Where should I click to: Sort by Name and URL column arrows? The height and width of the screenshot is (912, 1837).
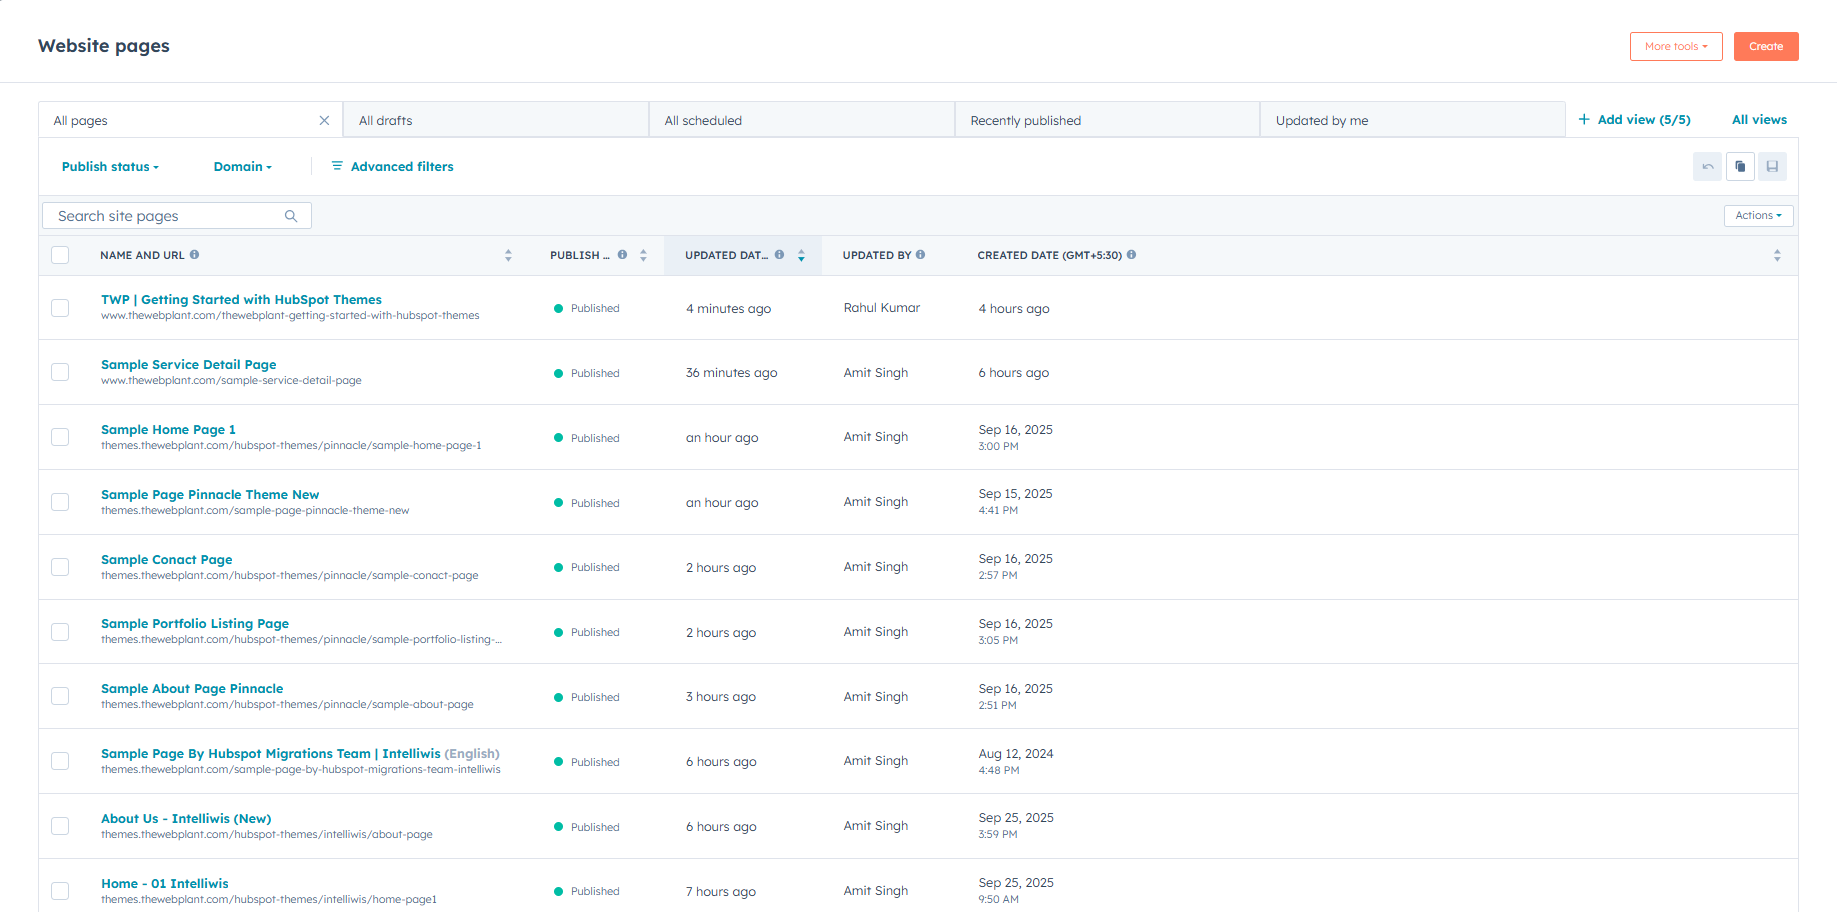pos(508,256)
